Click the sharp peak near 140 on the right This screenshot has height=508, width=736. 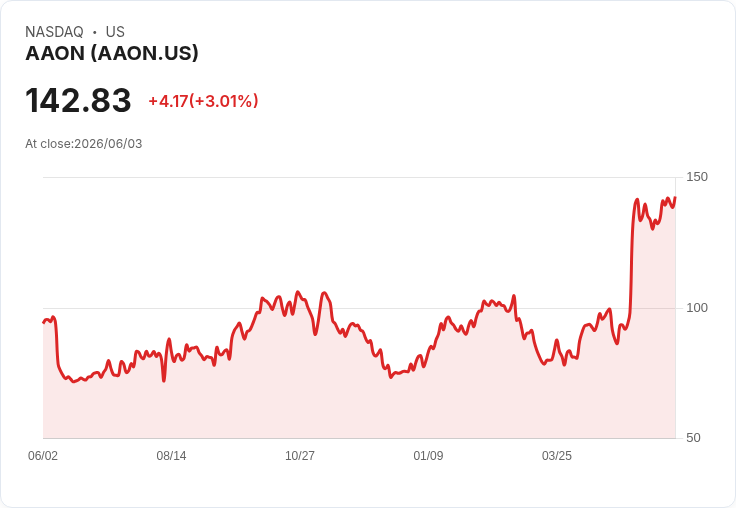pyautogui.click(x=637, y=200)
